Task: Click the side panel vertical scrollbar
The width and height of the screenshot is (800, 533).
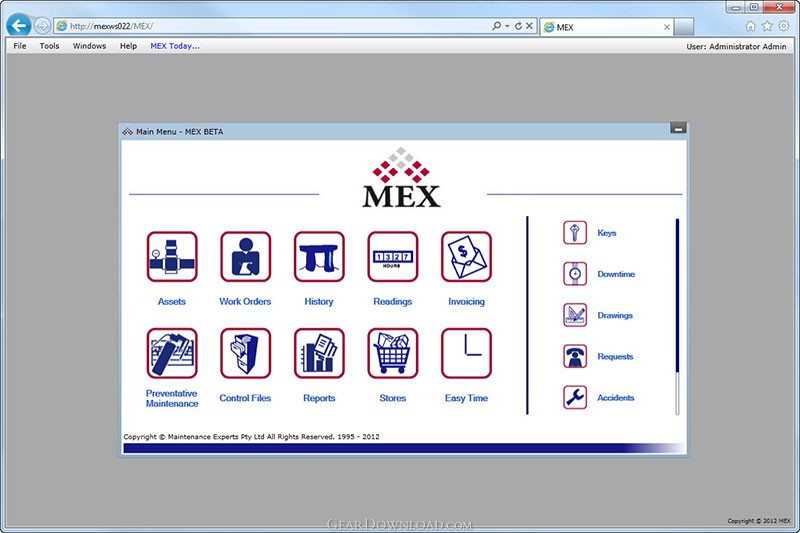Action: (x=677, y=316)
